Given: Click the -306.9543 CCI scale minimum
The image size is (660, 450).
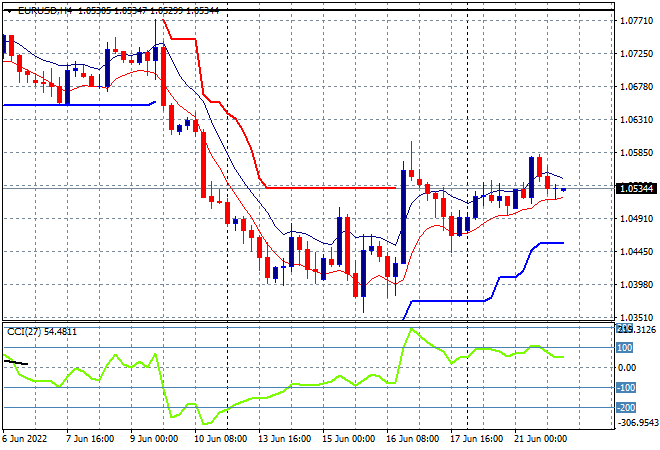Looking at the screenshot, I should (637, 422).
